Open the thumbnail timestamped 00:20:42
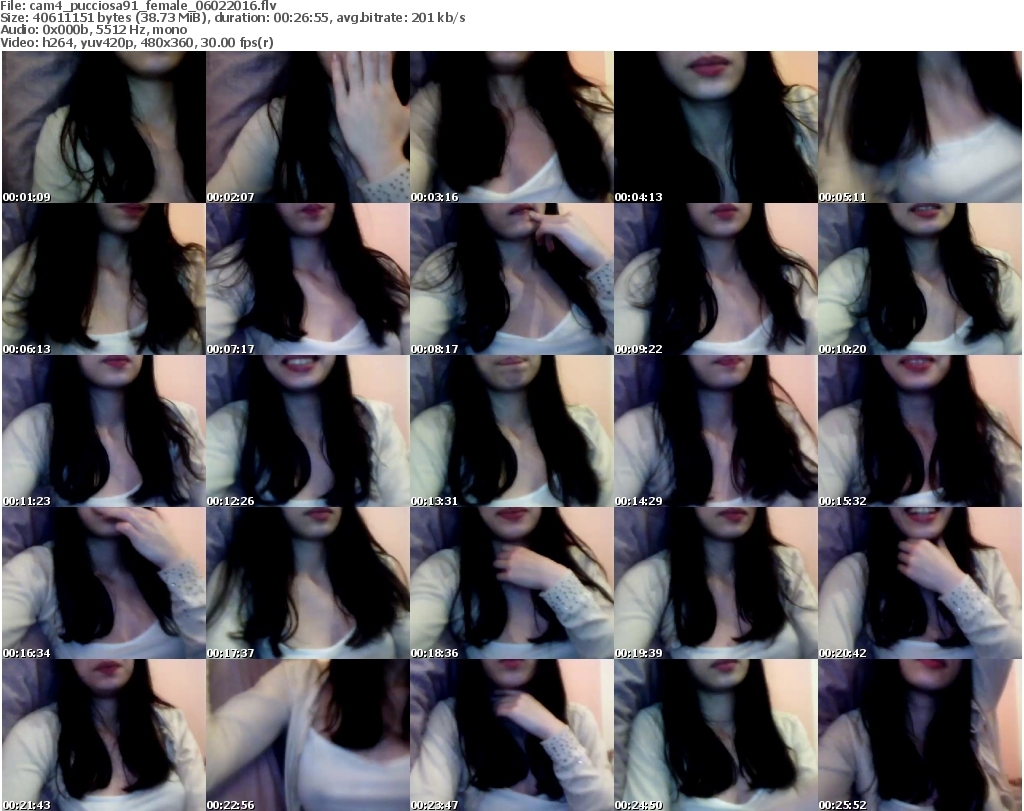1024x811 pixels. (x=920, y=583)
